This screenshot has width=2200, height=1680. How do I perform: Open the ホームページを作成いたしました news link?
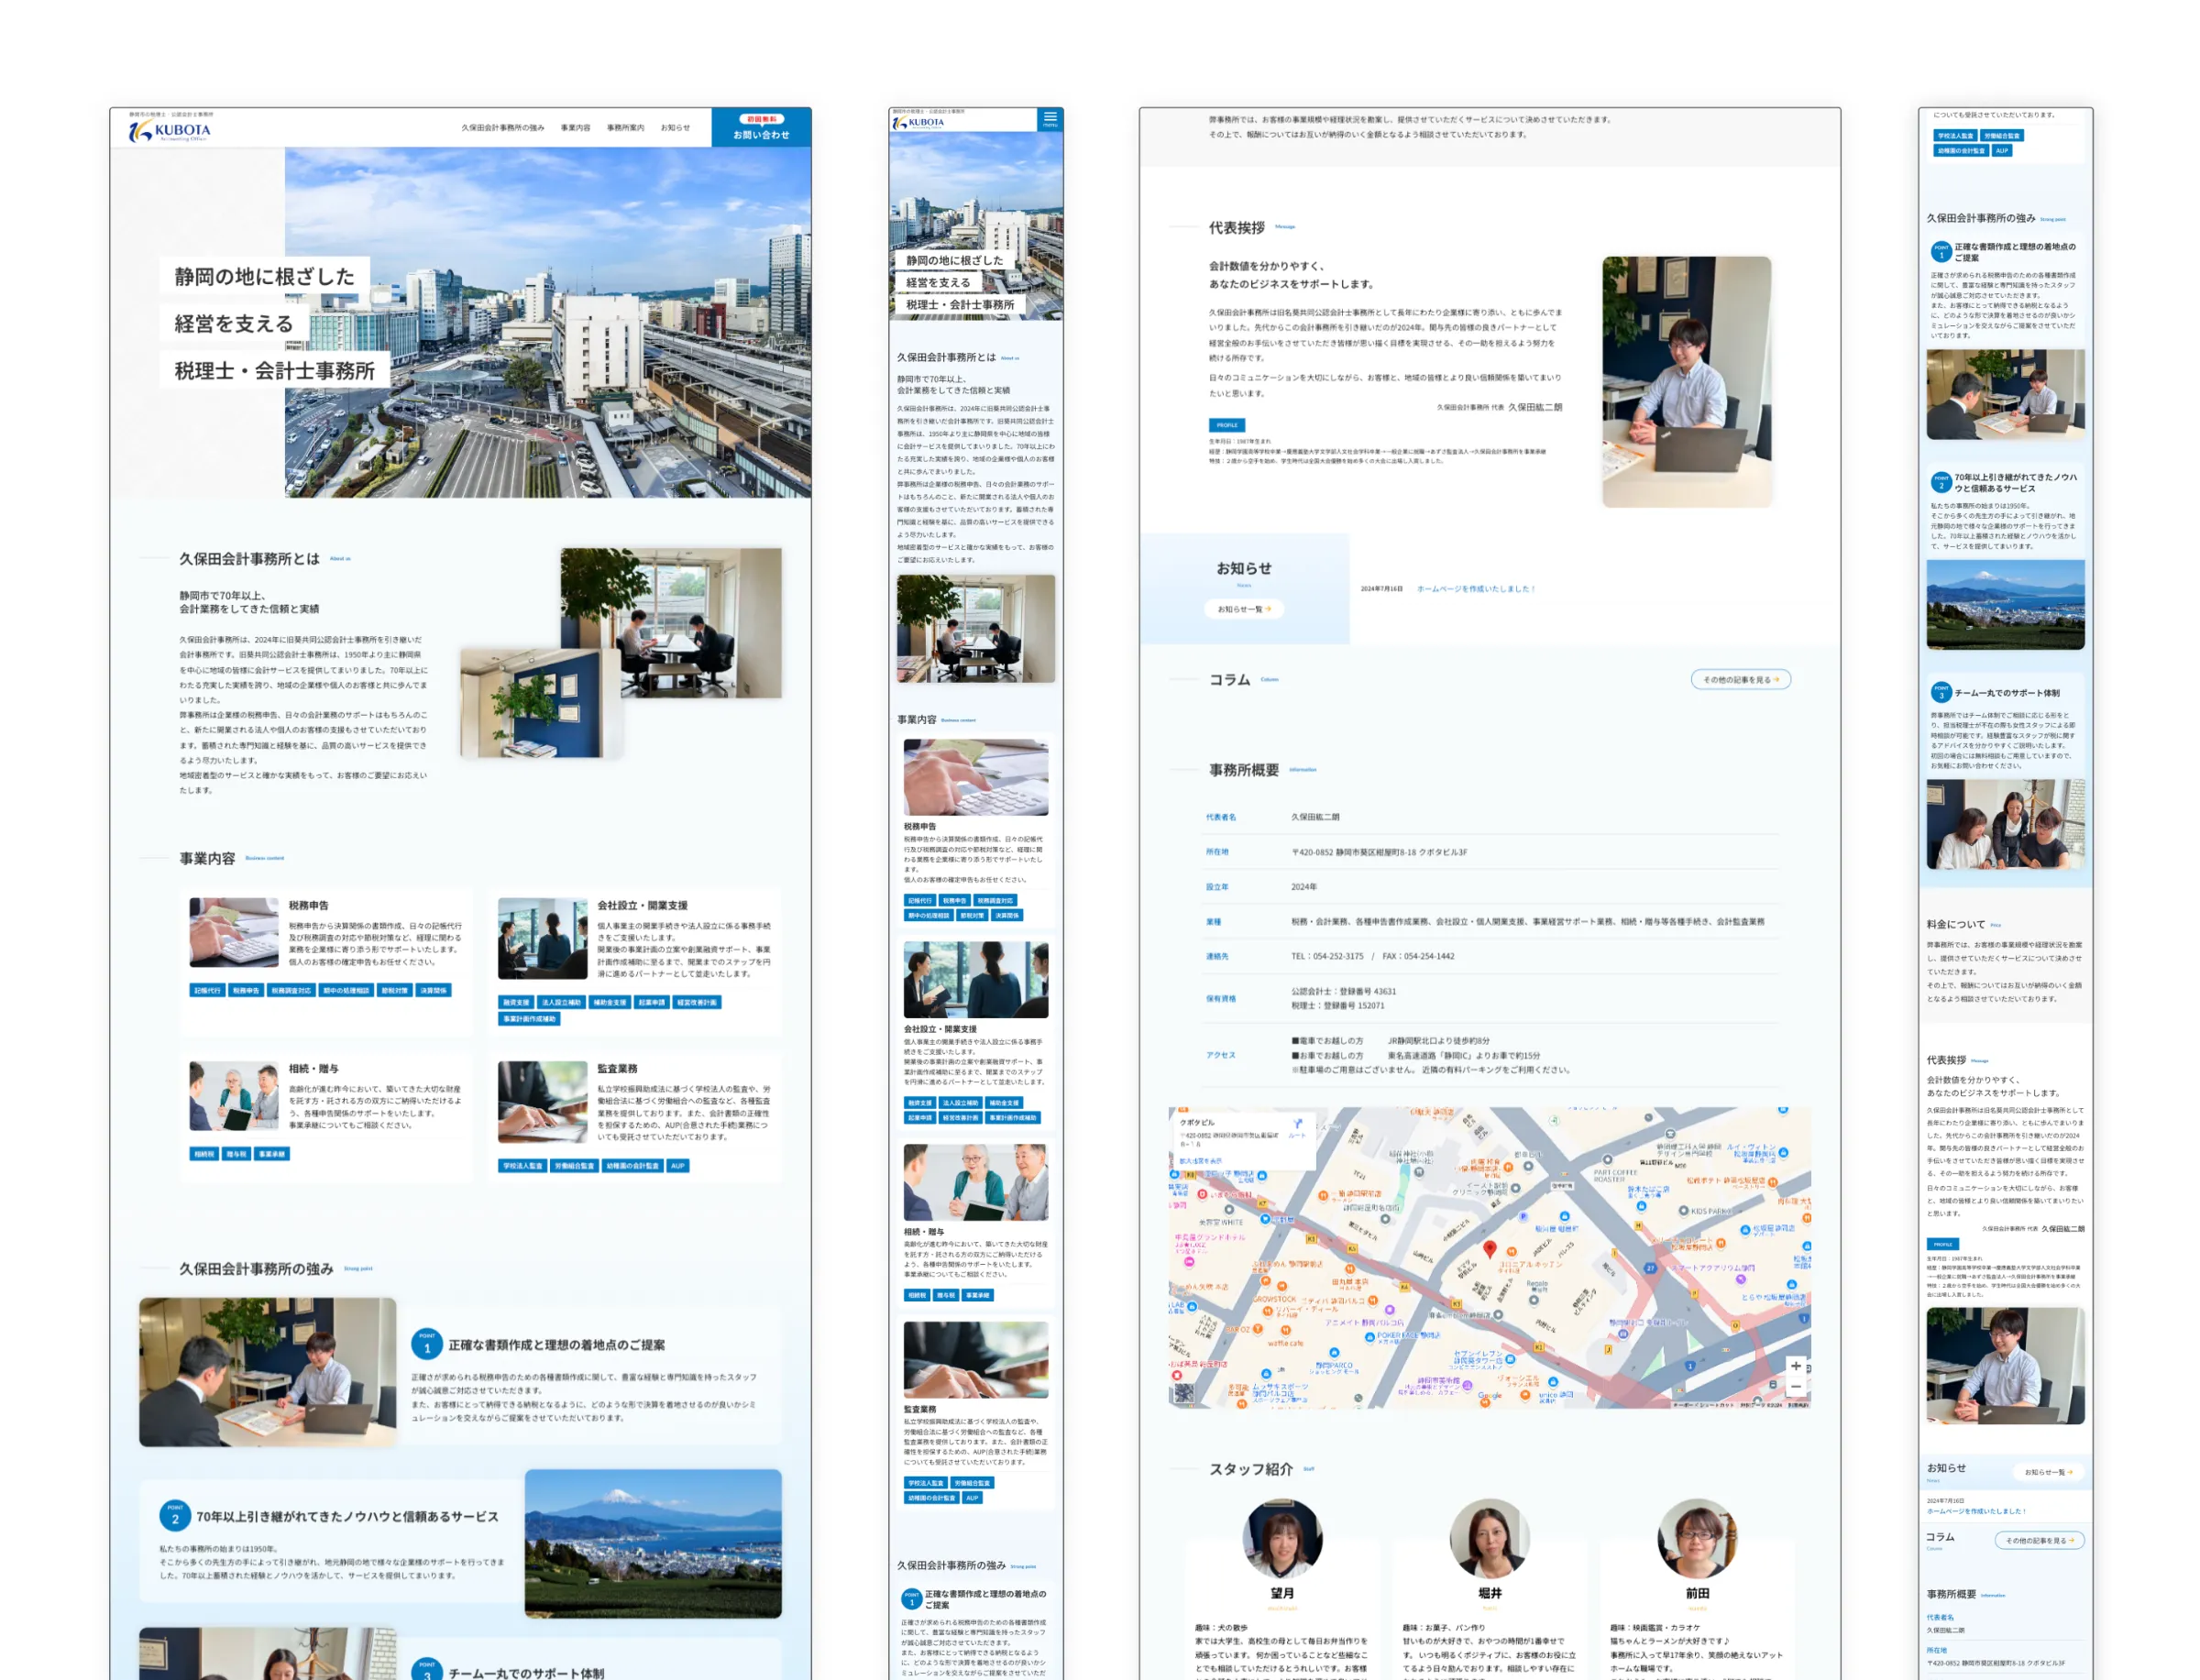[x=1475, y=589]
